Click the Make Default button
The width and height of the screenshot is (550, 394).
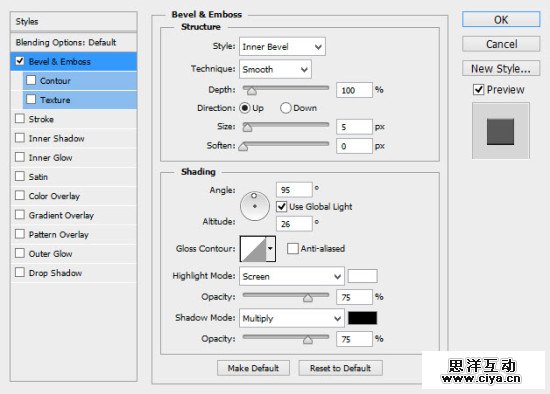(x=253, y=368)
